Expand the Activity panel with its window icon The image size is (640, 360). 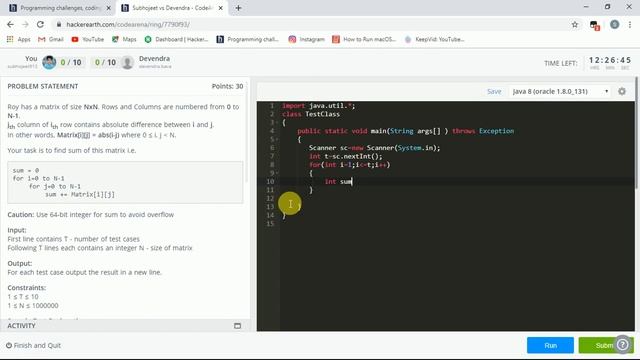[x=238, y=326]
